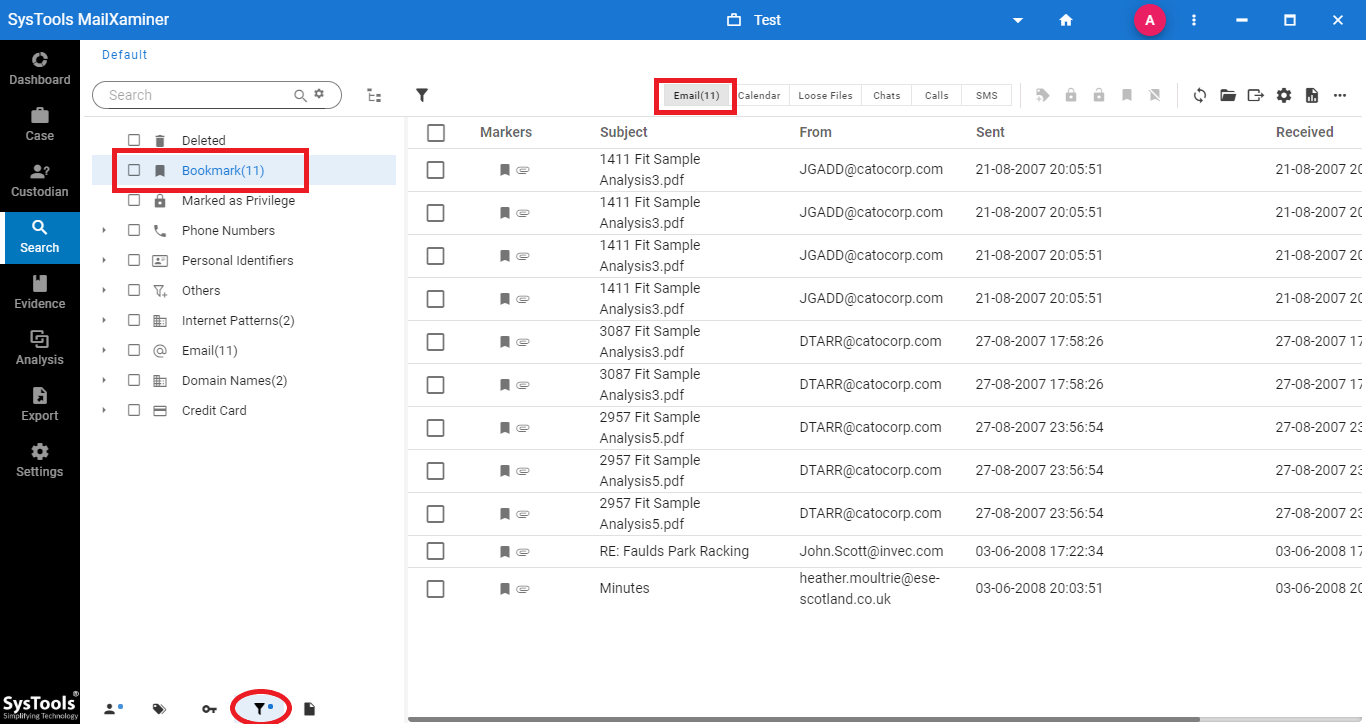Switch to the Calendar tab

(x=759, y=95)
